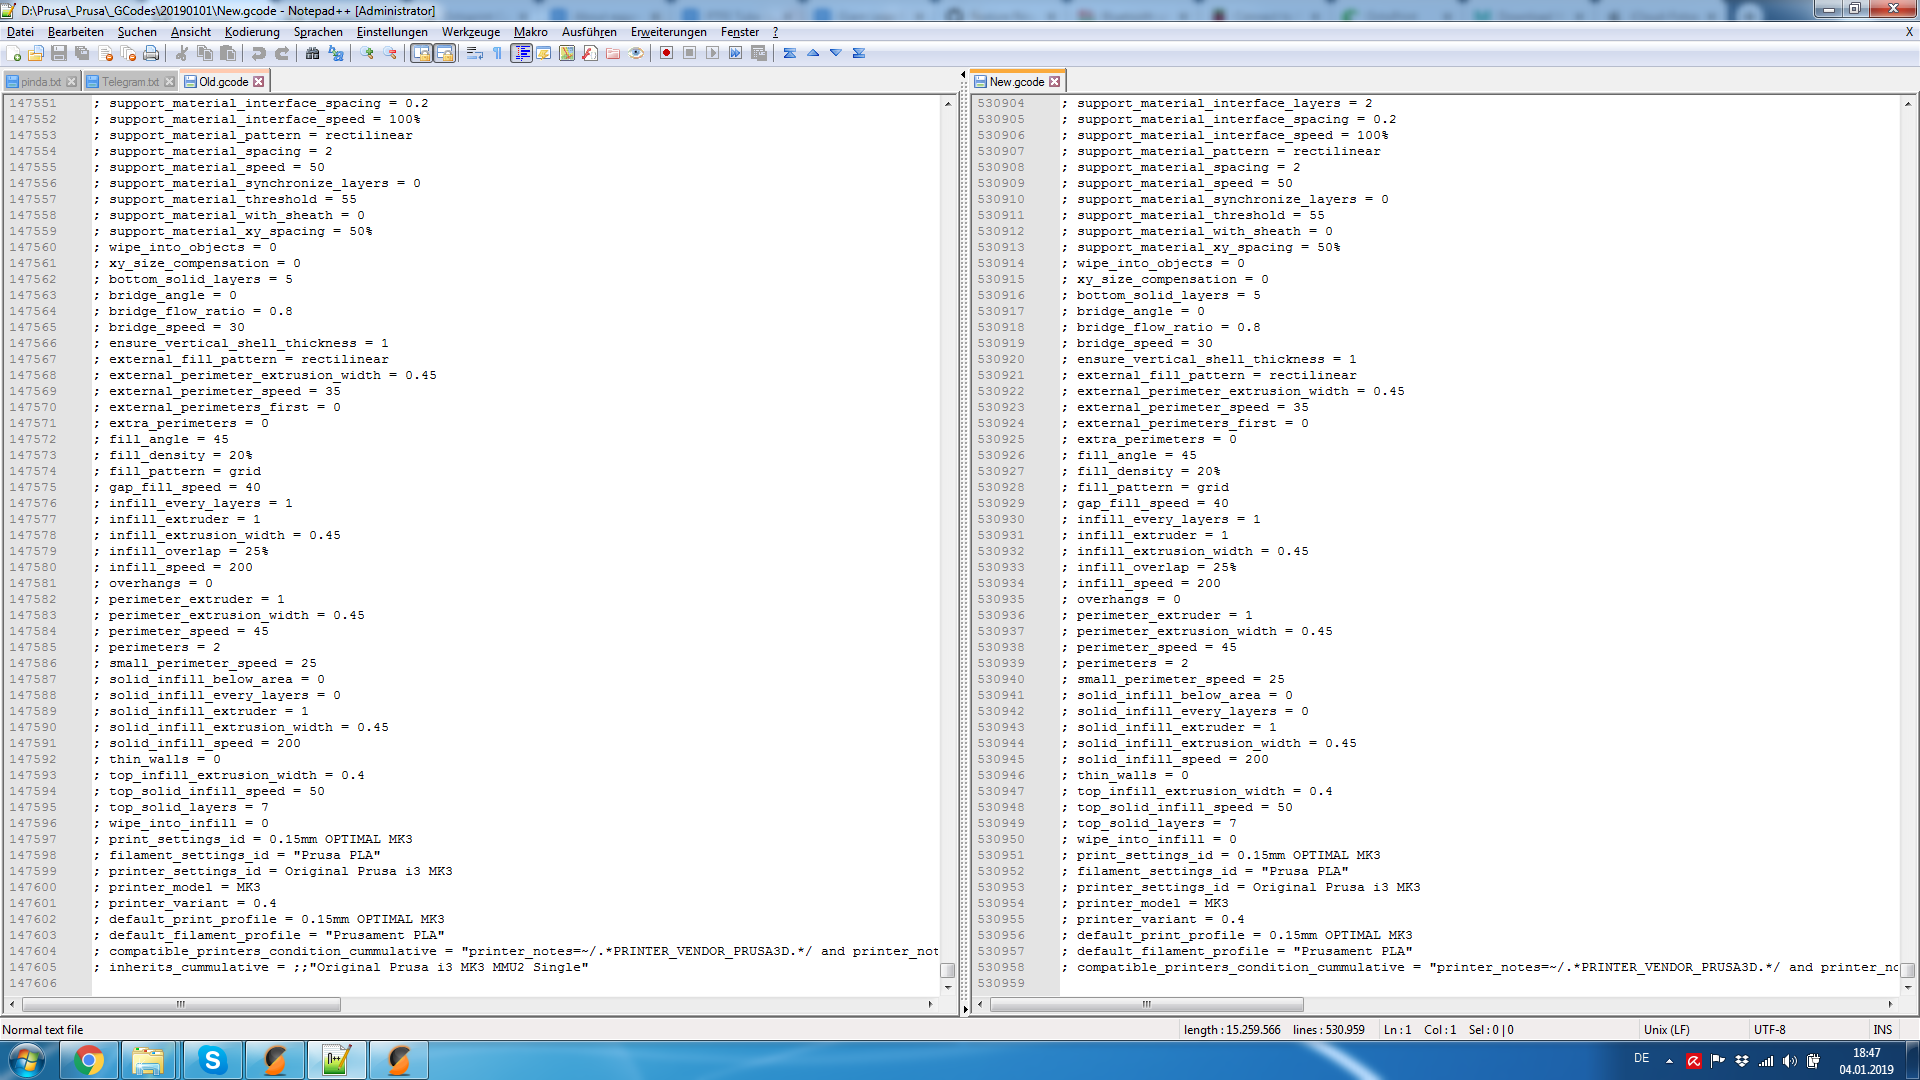
Task: Zoom out using the magnifier minus icon
Action: pos(390,53)
